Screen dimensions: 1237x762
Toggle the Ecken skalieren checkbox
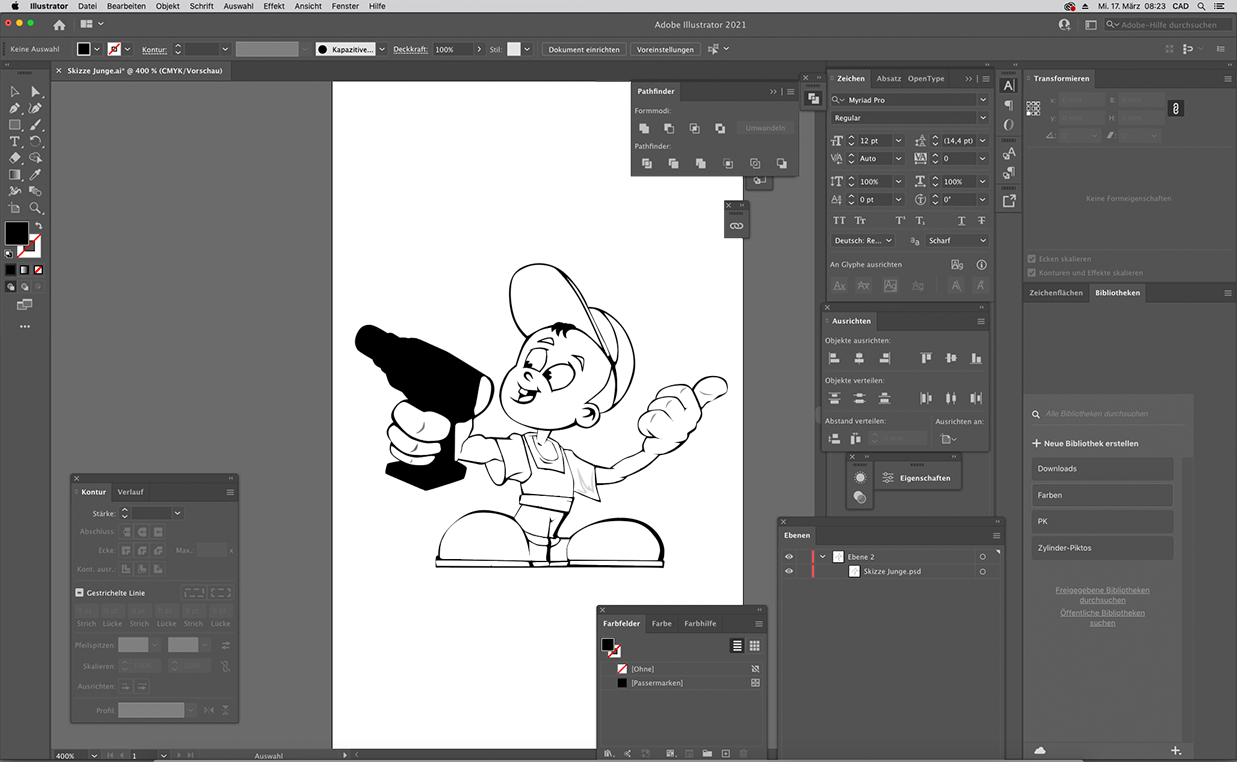(1033, 259)
